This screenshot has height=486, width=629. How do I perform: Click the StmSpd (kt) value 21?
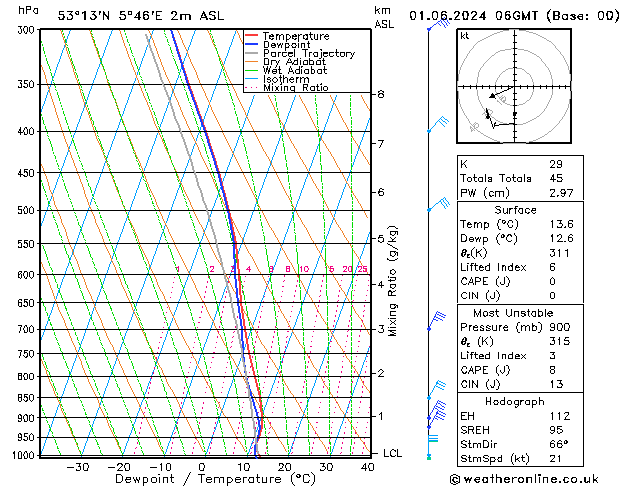pos(555,458)
